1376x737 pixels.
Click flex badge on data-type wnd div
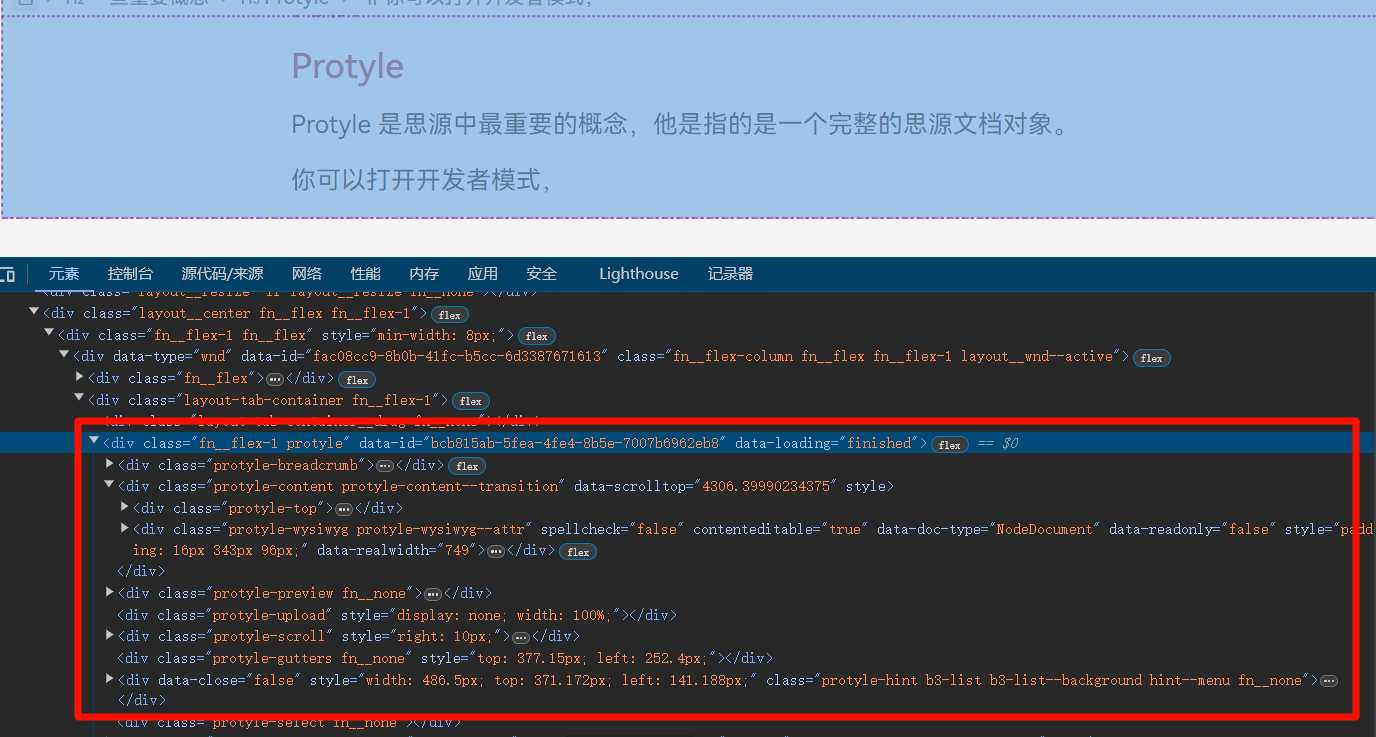[1151, 358]
